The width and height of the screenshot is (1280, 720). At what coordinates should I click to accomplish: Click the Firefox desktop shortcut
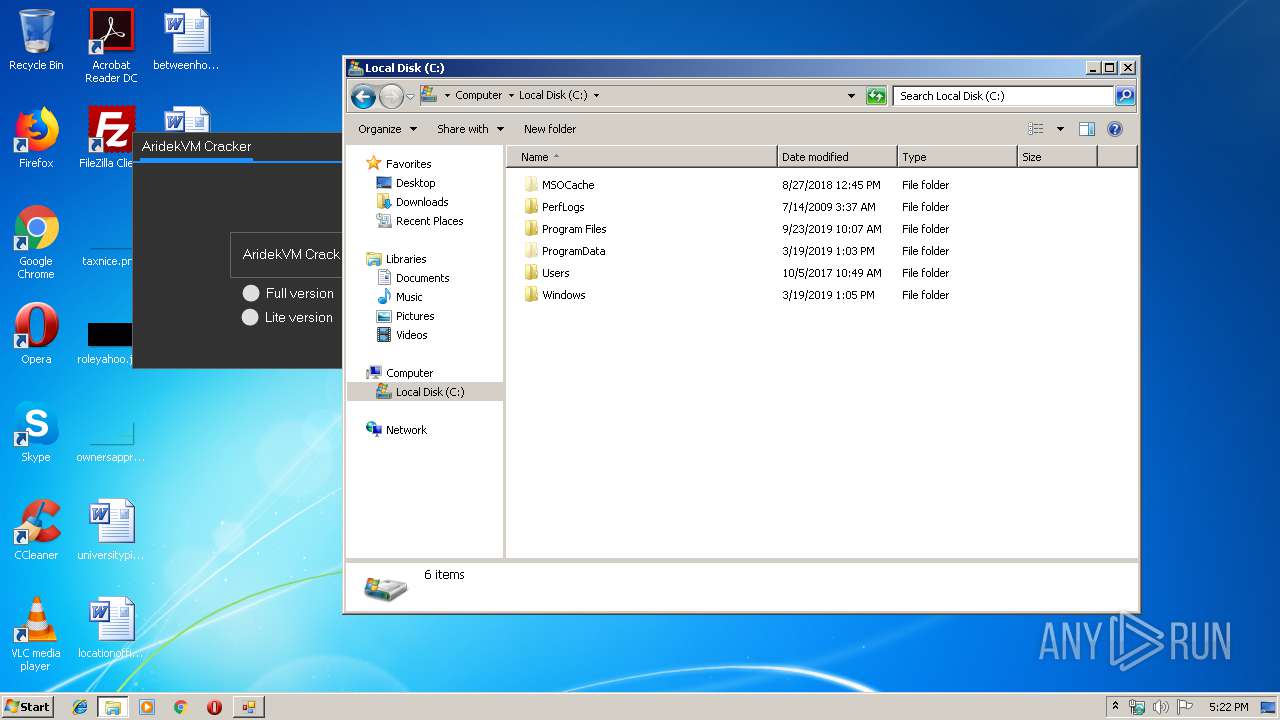[36, 139]
